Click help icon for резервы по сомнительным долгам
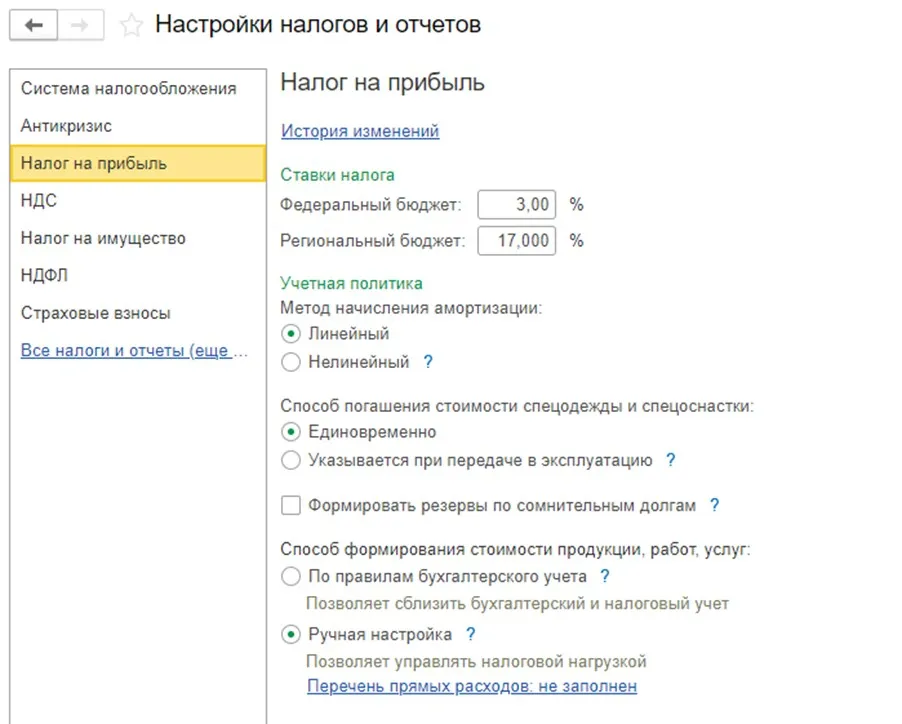The width and height of the screenshot is (902, 724). [x=714, y=505]
